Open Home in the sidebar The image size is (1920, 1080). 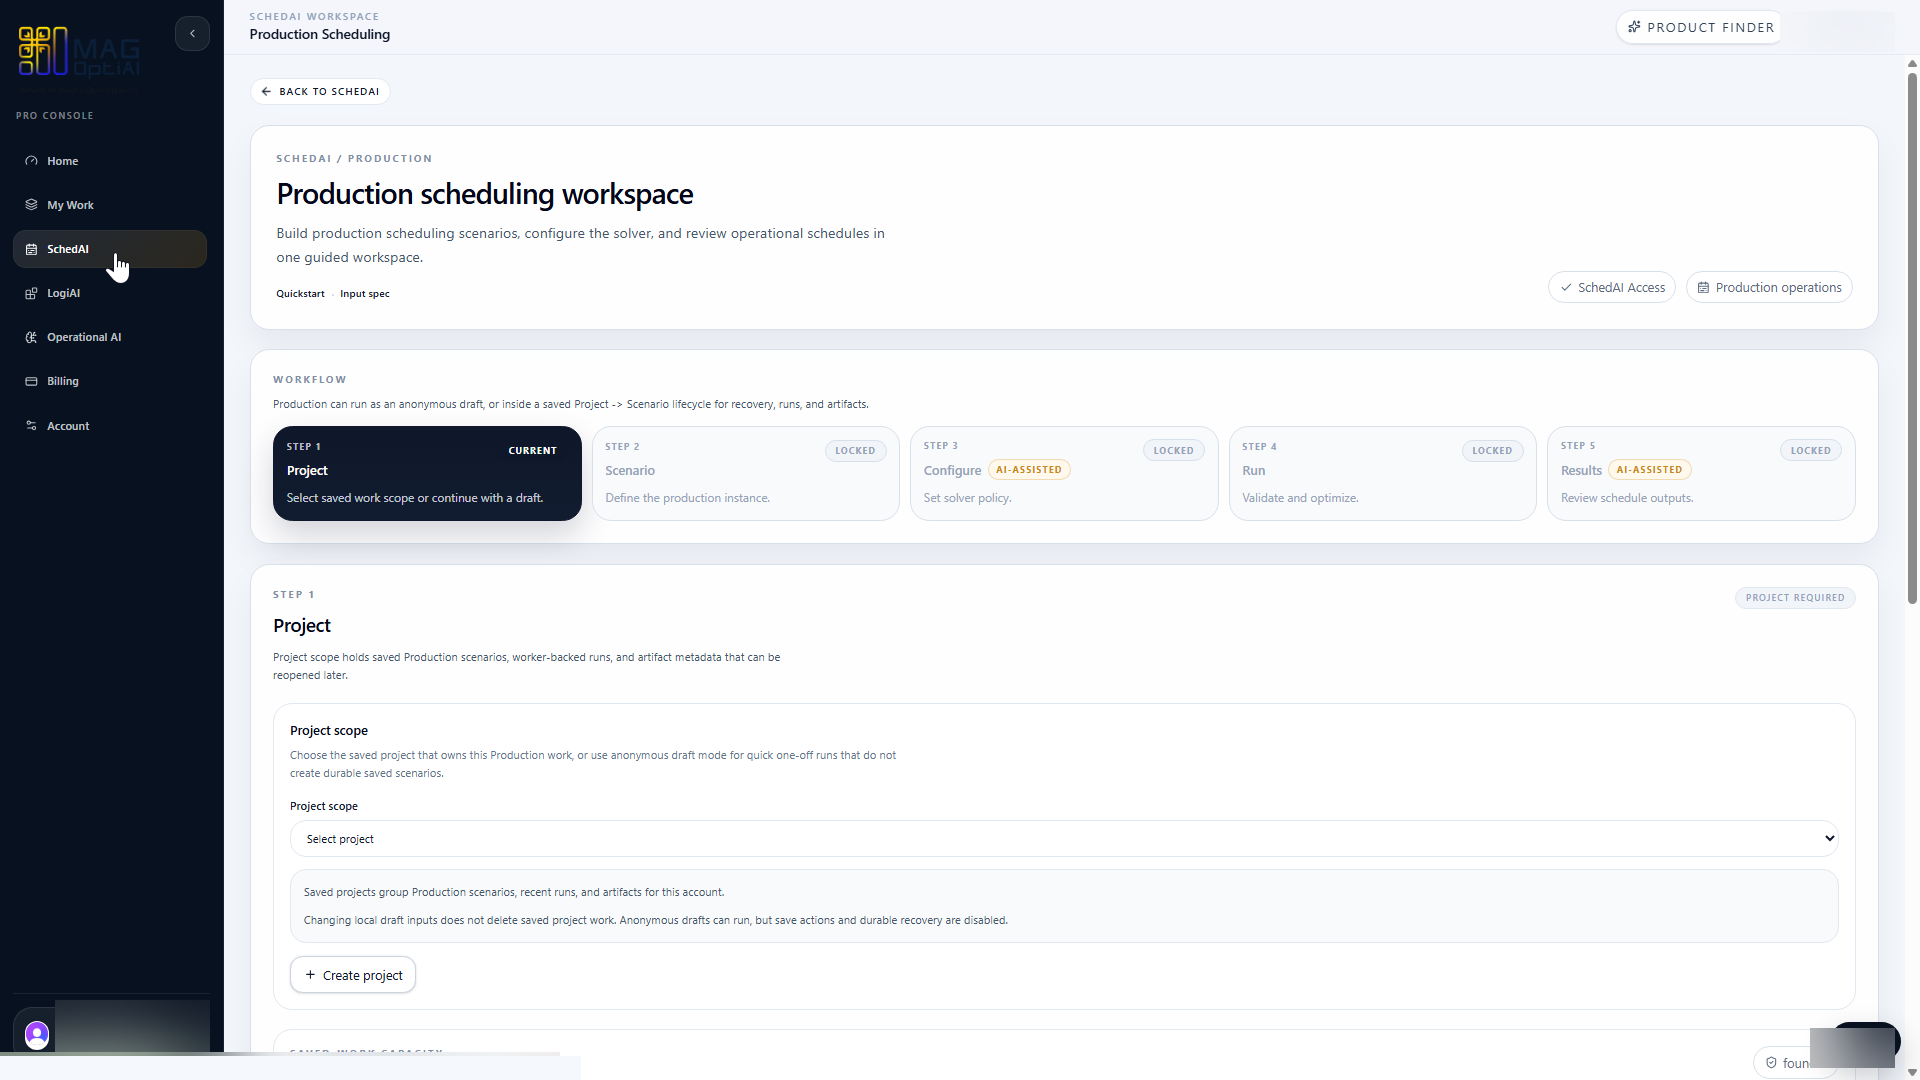coord(110,161)
